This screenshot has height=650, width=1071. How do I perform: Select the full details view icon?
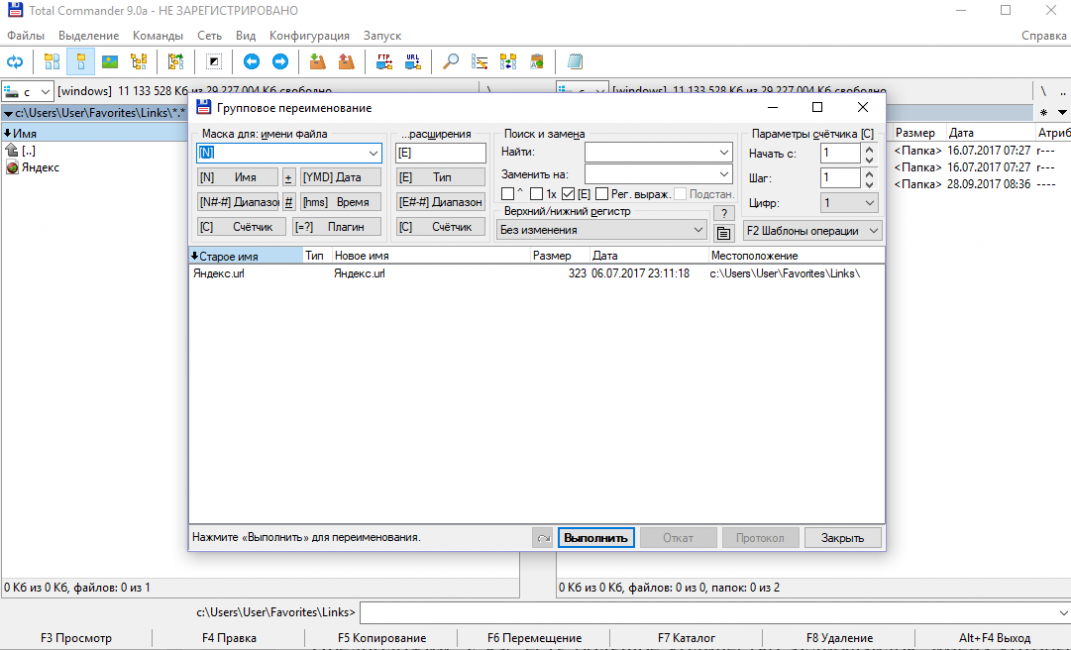(81, 62)
